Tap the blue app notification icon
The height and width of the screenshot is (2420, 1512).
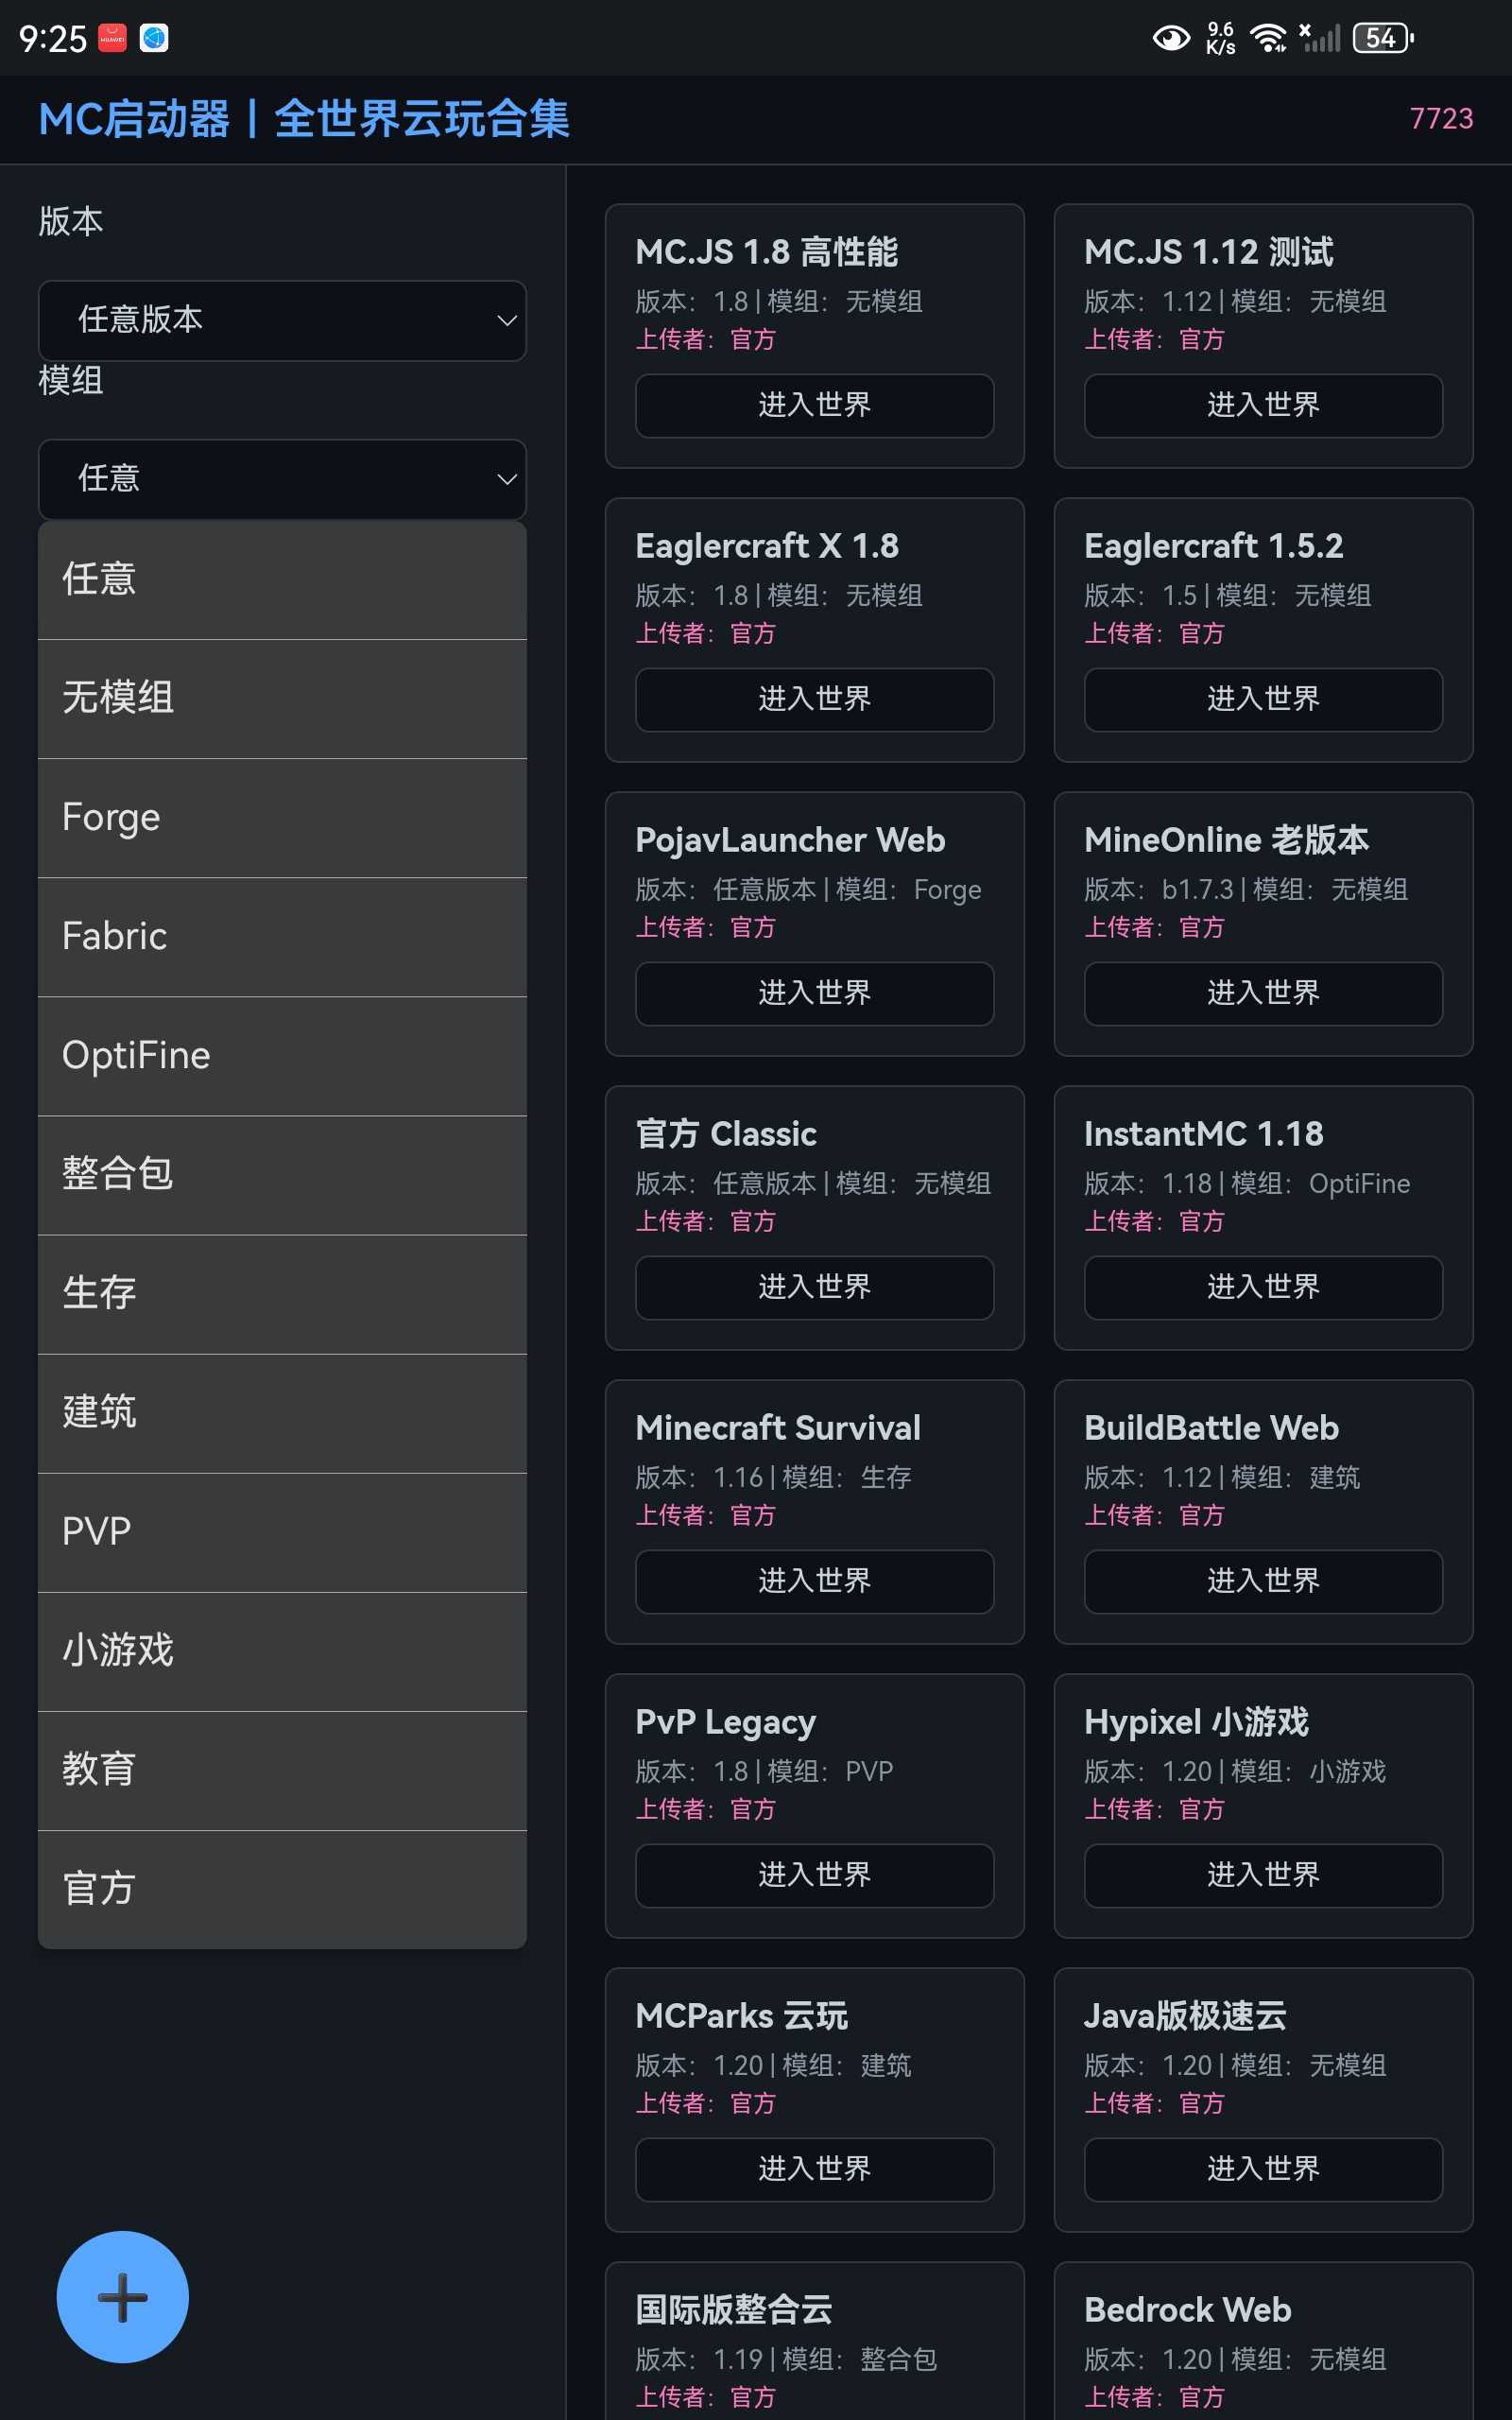[x=154, y=38]
